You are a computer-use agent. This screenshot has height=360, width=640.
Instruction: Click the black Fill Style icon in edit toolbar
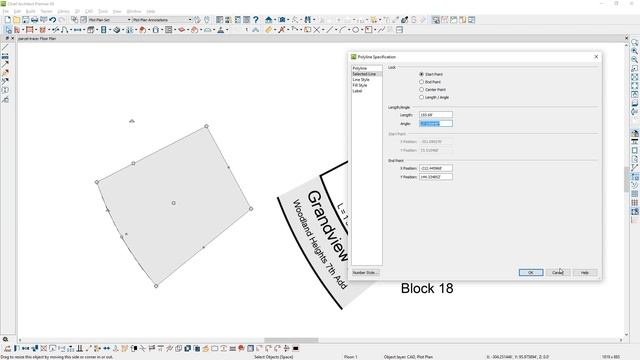tap(296, 348)
